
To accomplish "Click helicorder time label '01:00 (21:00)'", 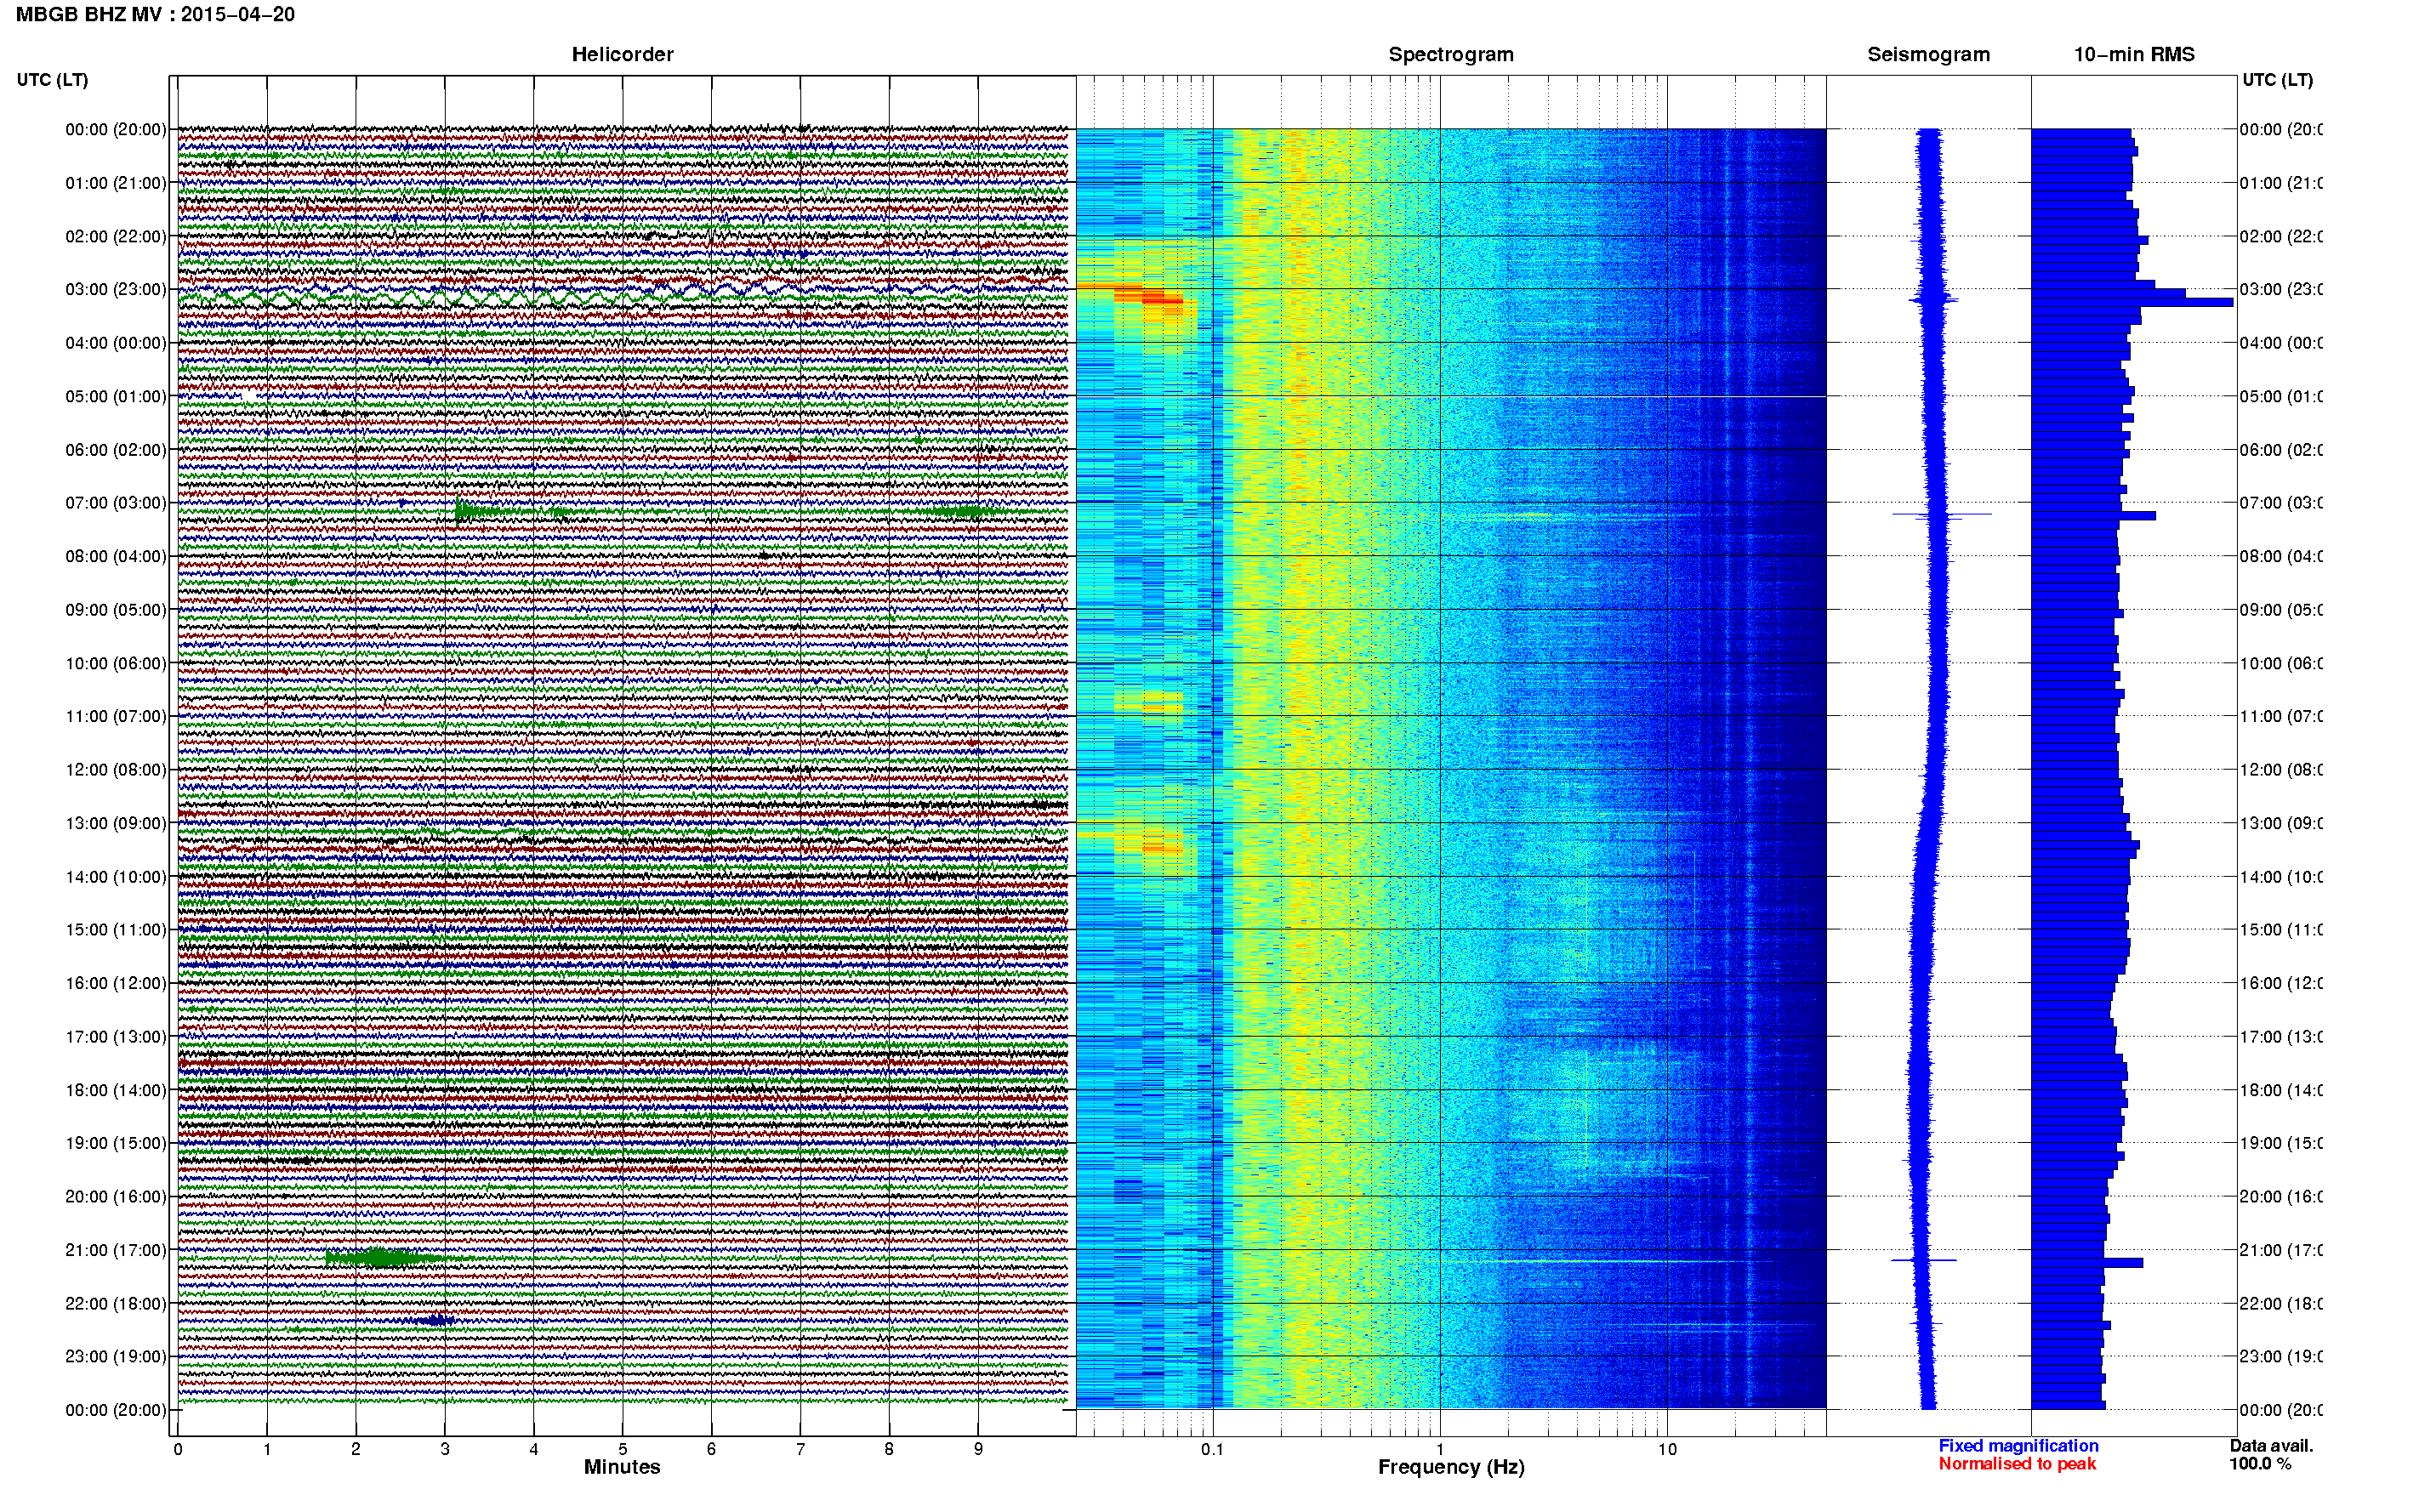I will (x=116, y=183).
